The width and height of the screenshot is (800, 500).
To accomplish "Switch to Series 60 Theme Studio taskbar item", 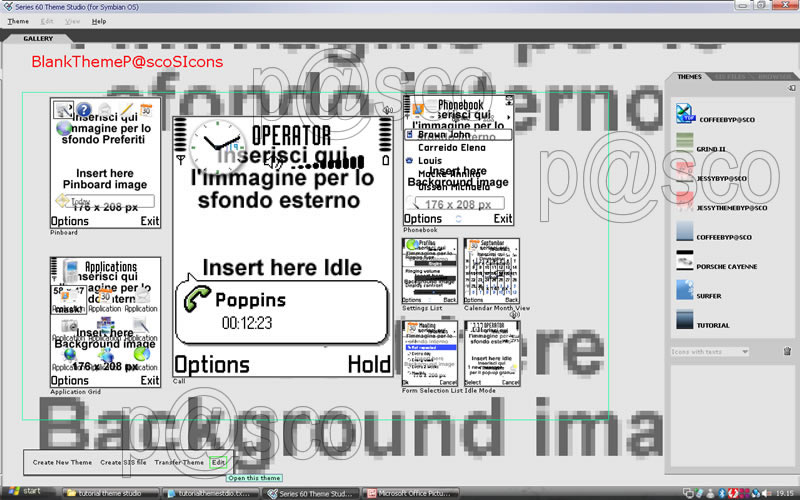I will point(311,493).
